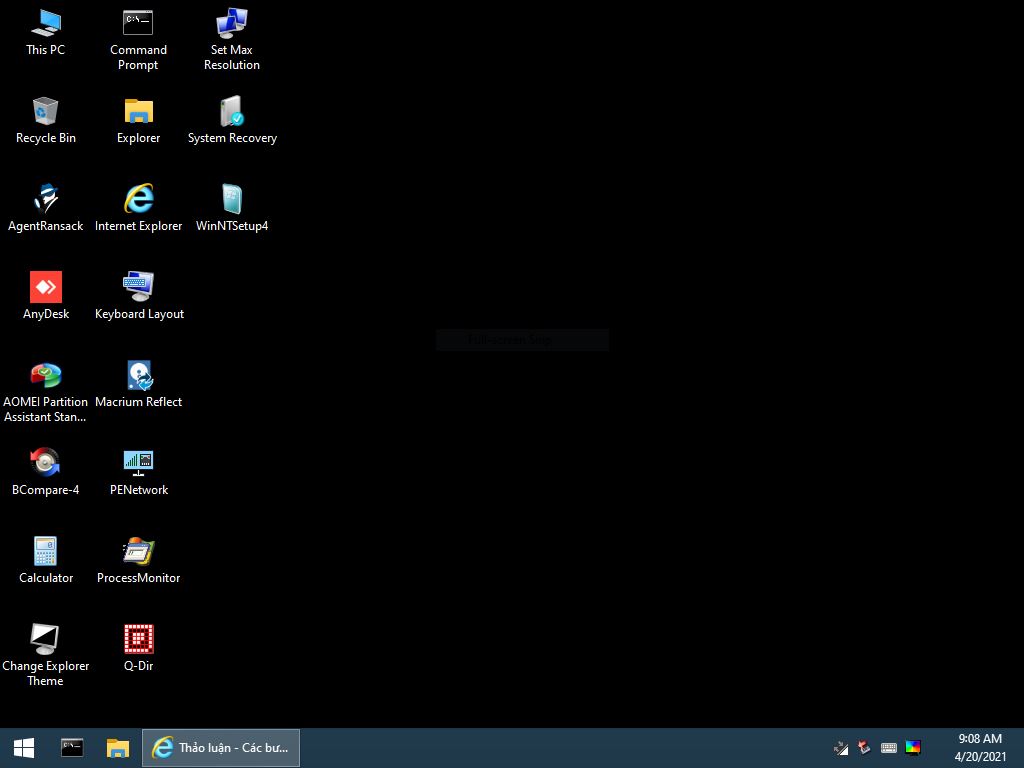
Task: Click the Q-Dir shortcut
Action: click(138, 648)
